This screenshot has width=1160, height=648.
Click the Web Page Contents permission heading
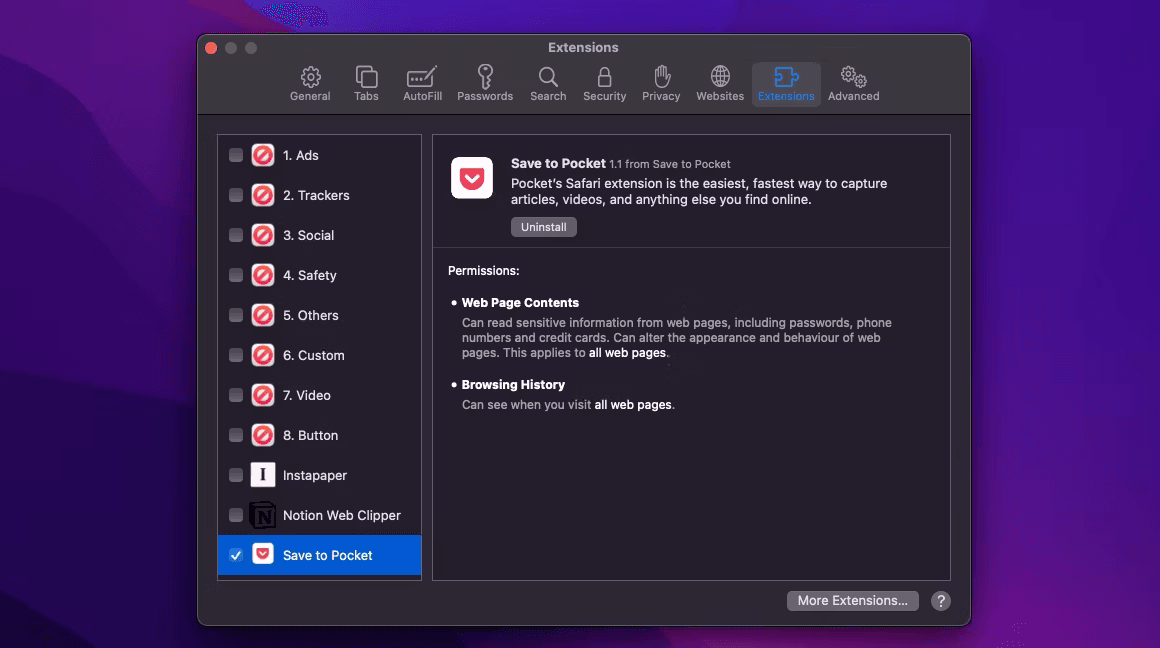pyautogui.click(x=520, y=303)
